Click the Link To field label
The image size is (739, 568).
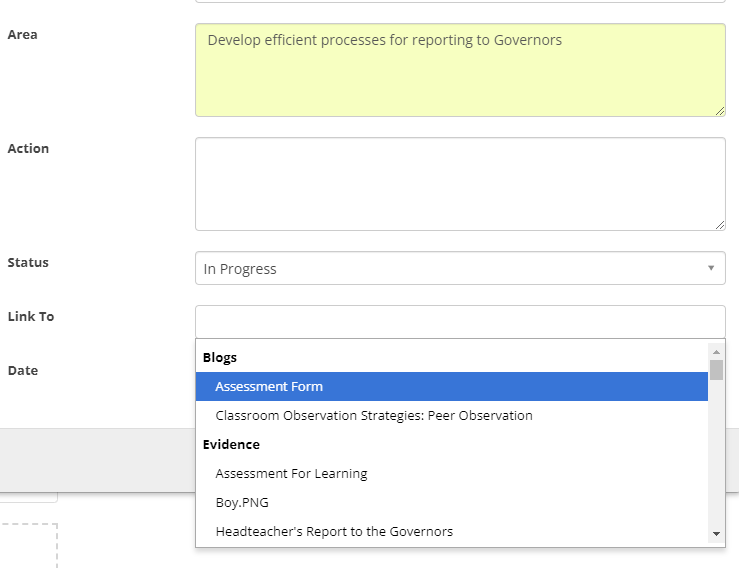(x=31, y=316)
